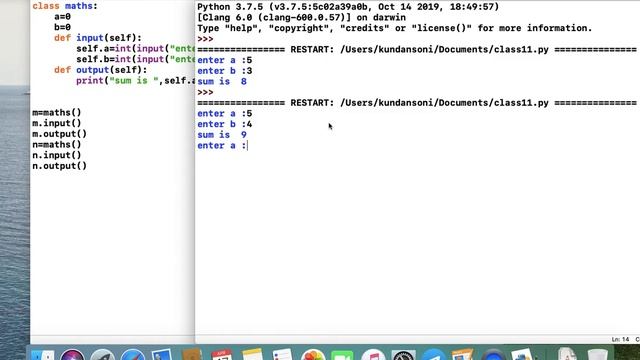Click the 'enter b :4' shell output

point(224,124)
